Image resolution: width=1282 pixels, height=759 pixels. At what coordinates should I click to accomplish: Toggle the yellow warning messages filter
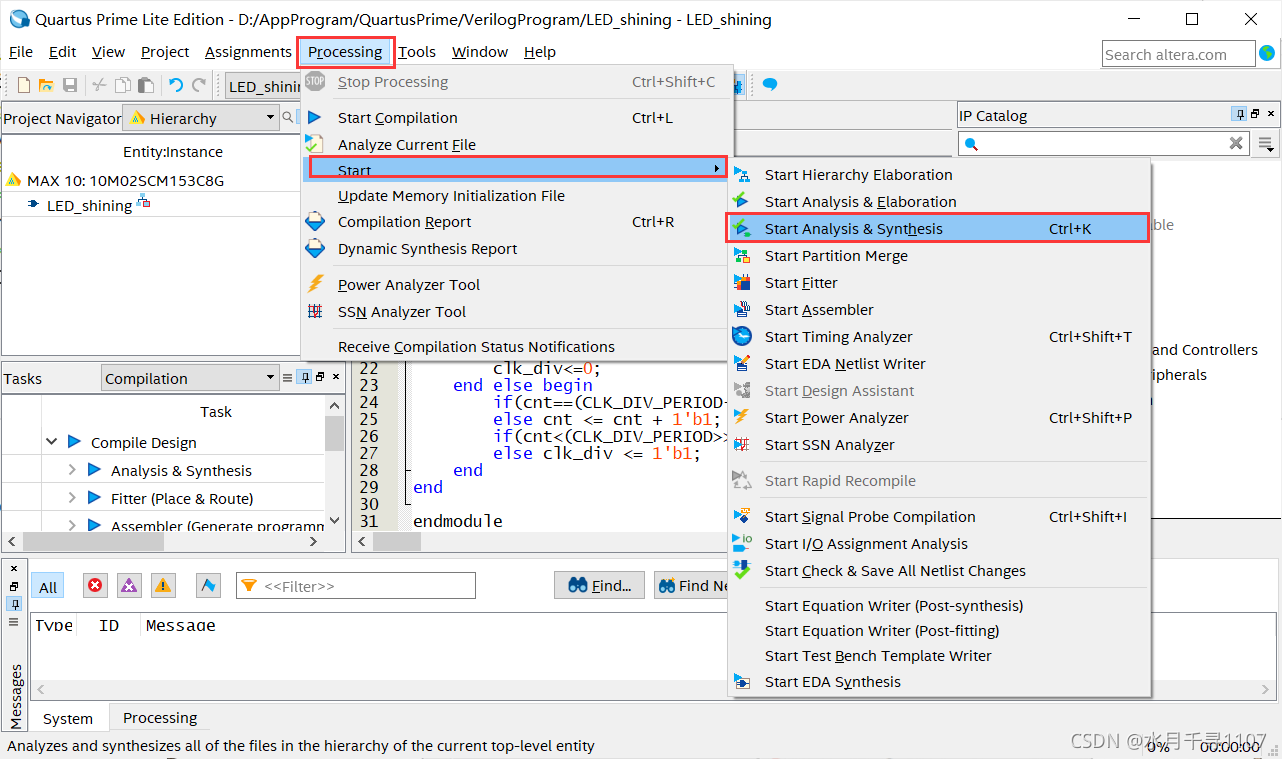tap(163, 586)
